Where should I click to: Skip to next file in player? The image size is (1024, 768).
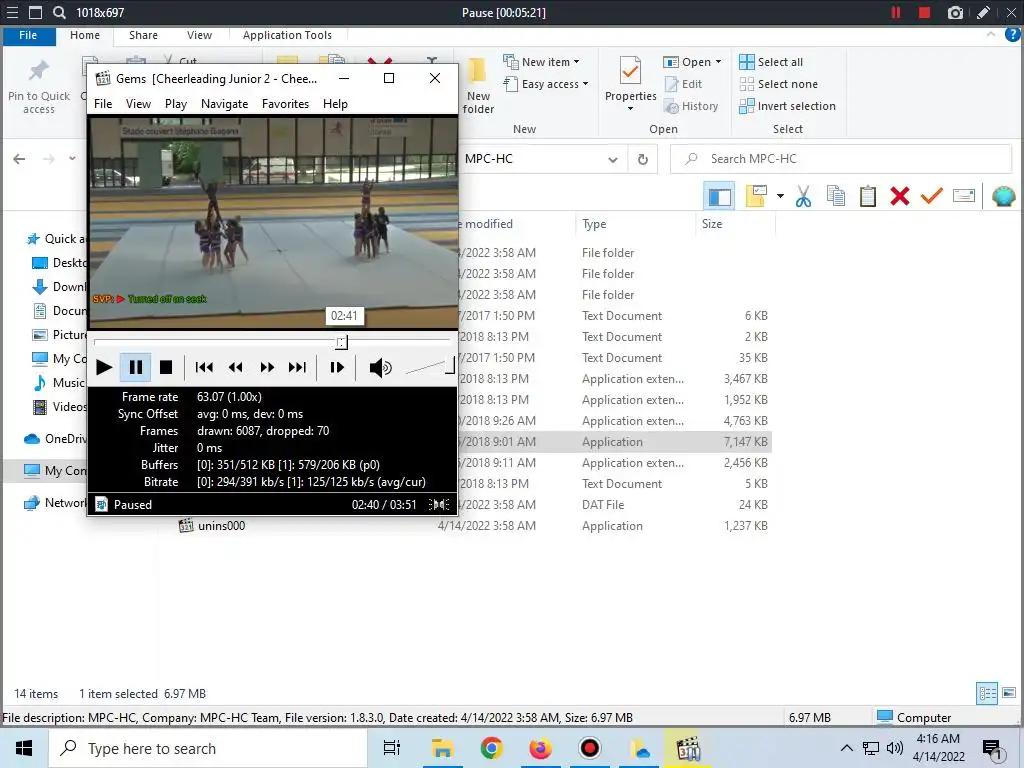click(x=297, y=367)
